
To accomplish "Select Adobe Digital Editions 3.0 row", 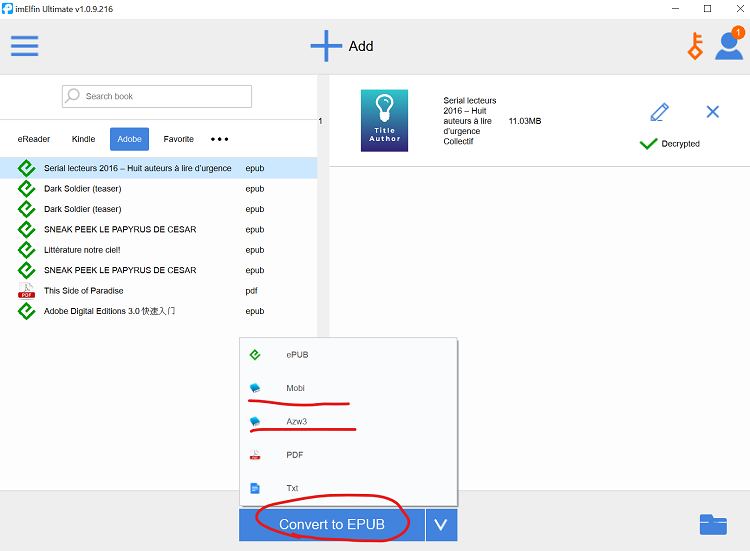I will tap(158, 311).
